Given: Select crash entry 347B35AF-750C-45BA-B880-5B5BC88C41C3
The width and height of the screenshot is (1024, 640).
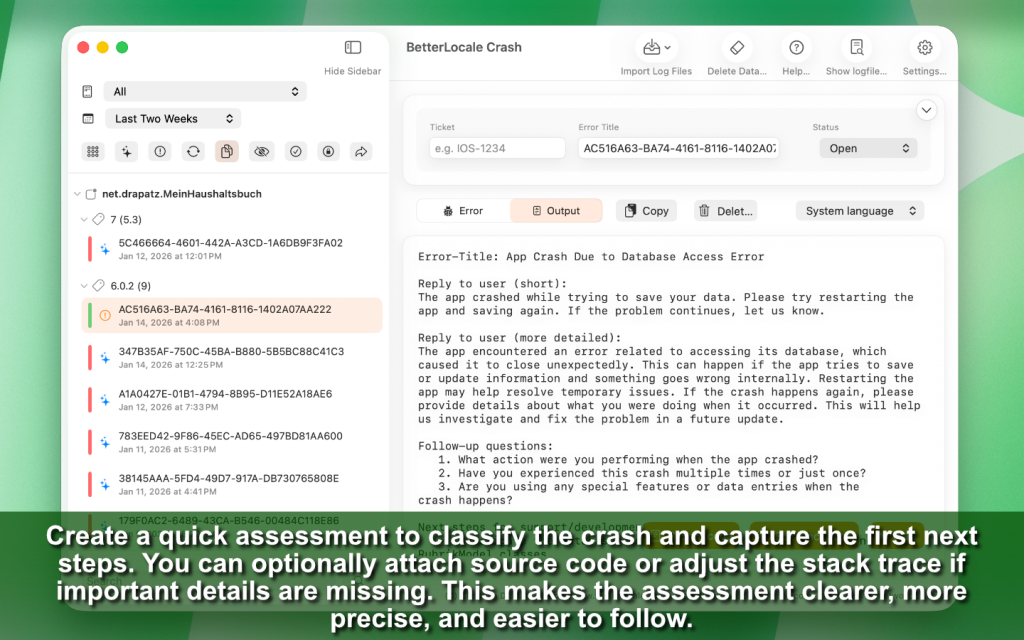Looking at the screenshot, I should coord(231,357).
